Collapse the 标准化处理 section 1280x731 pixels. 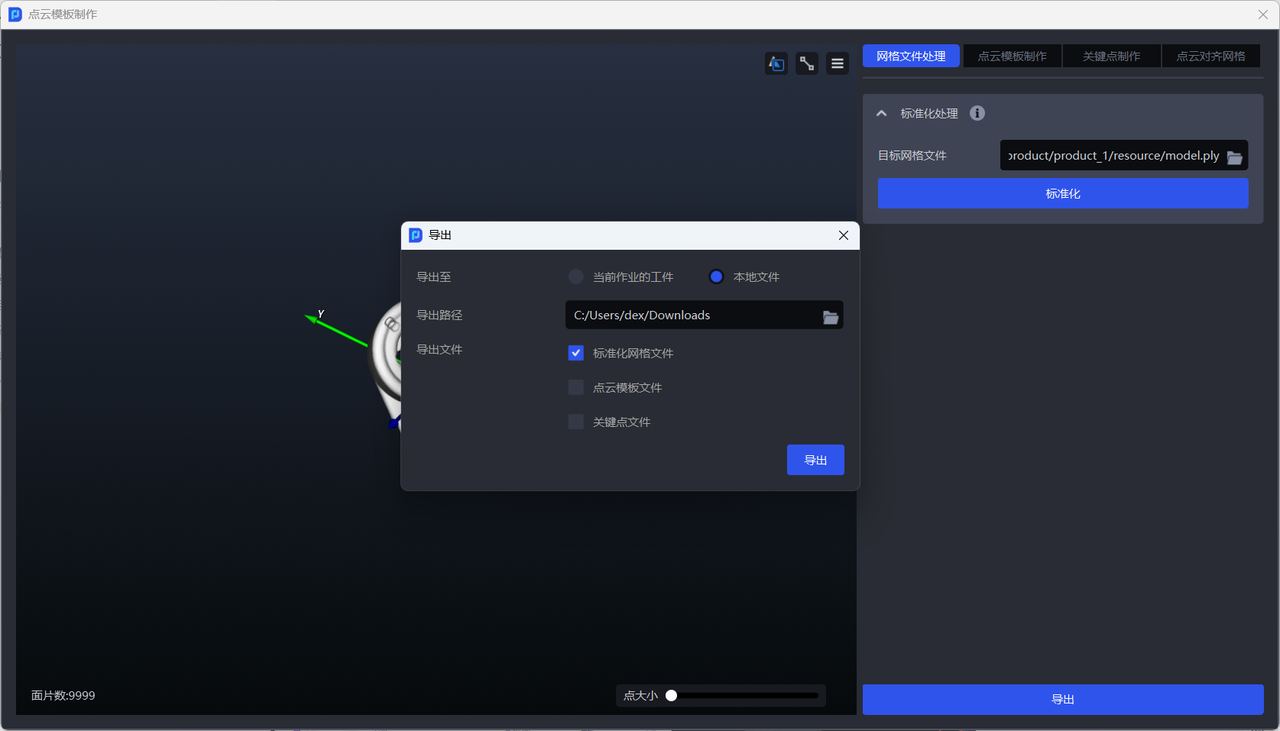(x=881, y=114)
